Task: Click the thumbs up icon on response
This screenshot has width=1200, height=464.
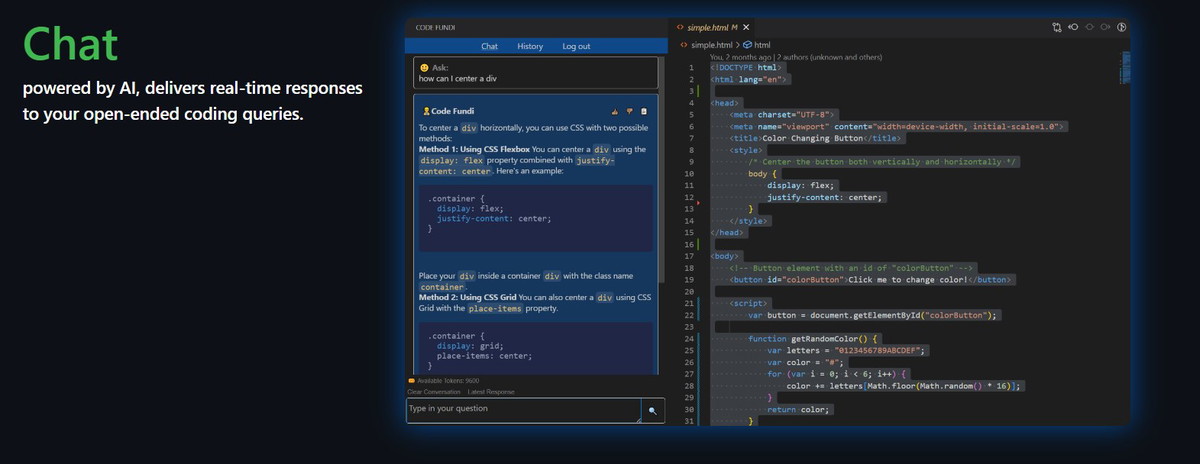Action: (615, 111)
